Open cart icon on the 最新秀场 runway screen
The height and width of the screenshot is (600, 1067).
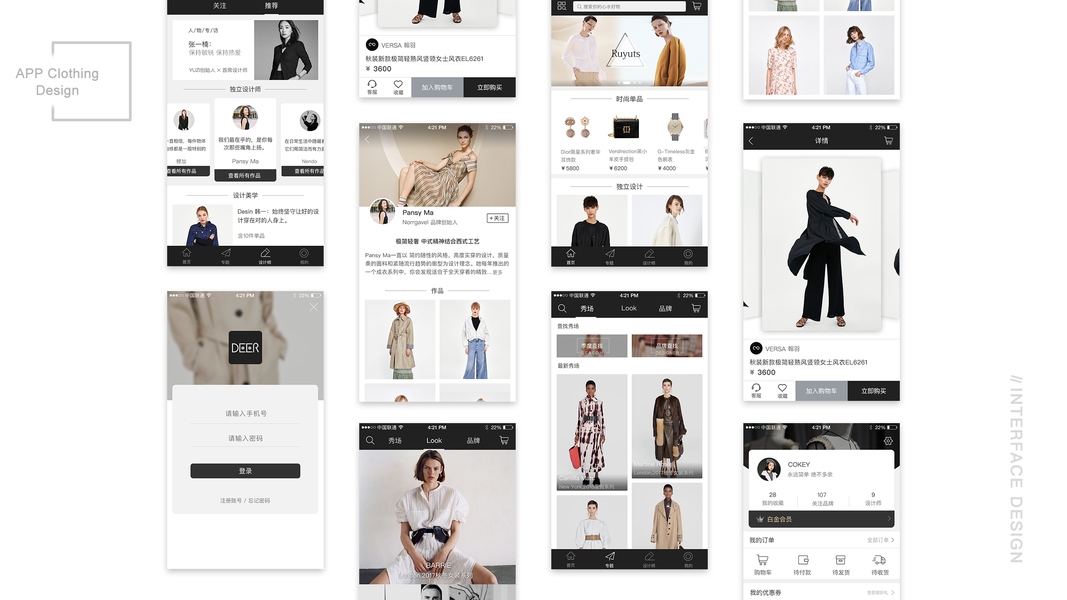[696, 308]
